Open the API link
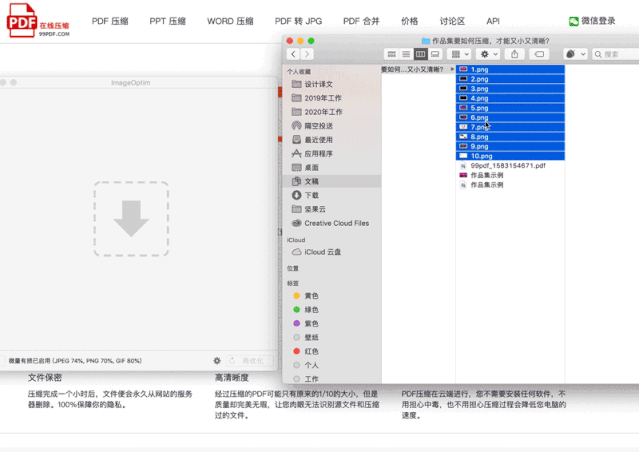This screenshot has height=452, width=639. (x=493, y=21)
